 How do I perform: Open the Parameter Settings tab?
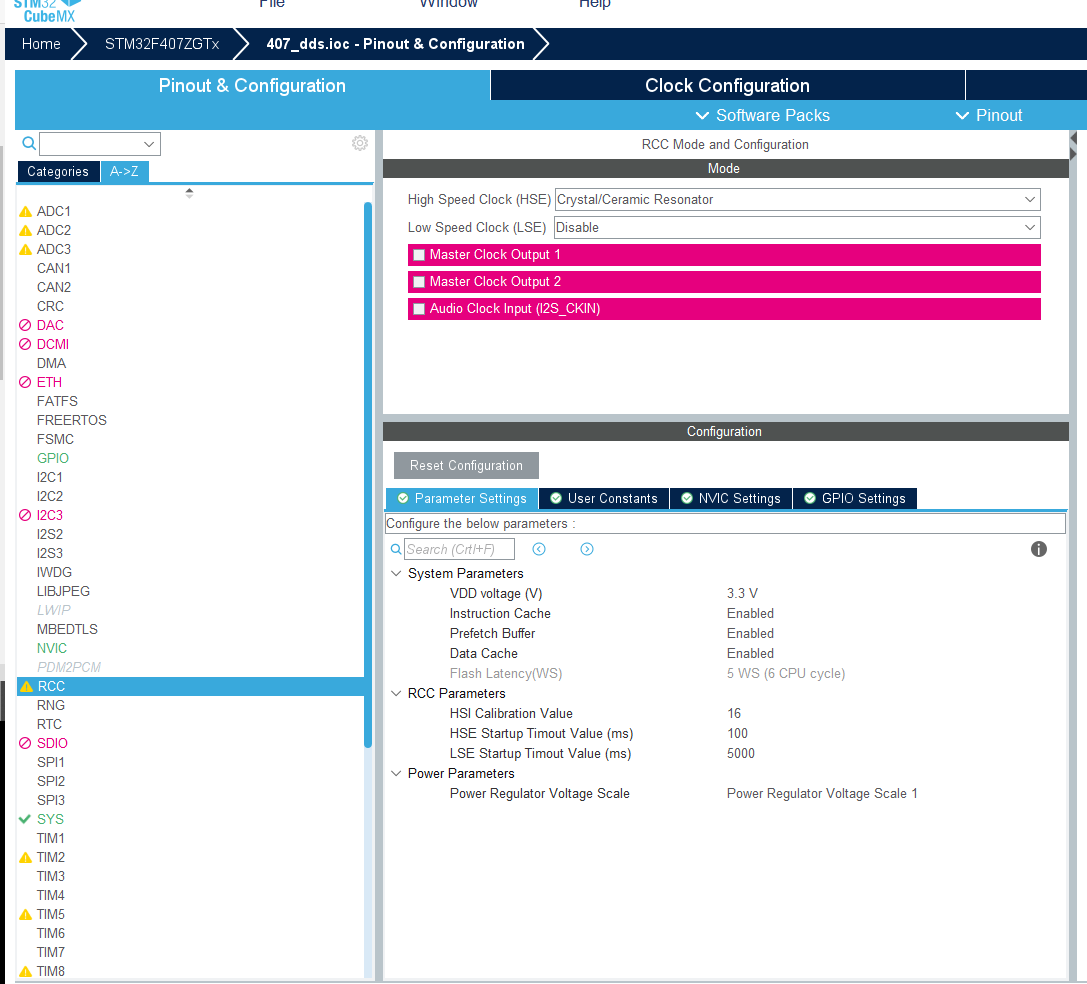(x=462, y=499)
